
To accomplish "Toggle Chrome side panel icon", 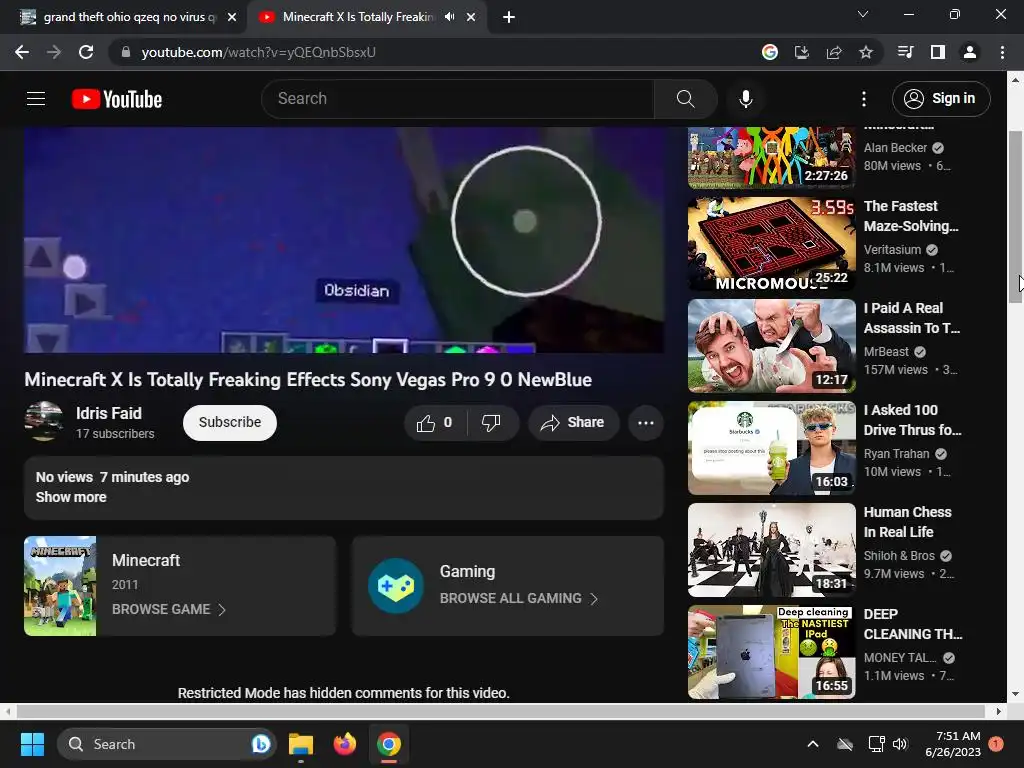I will pyautogui.click(x=938, y=52).
